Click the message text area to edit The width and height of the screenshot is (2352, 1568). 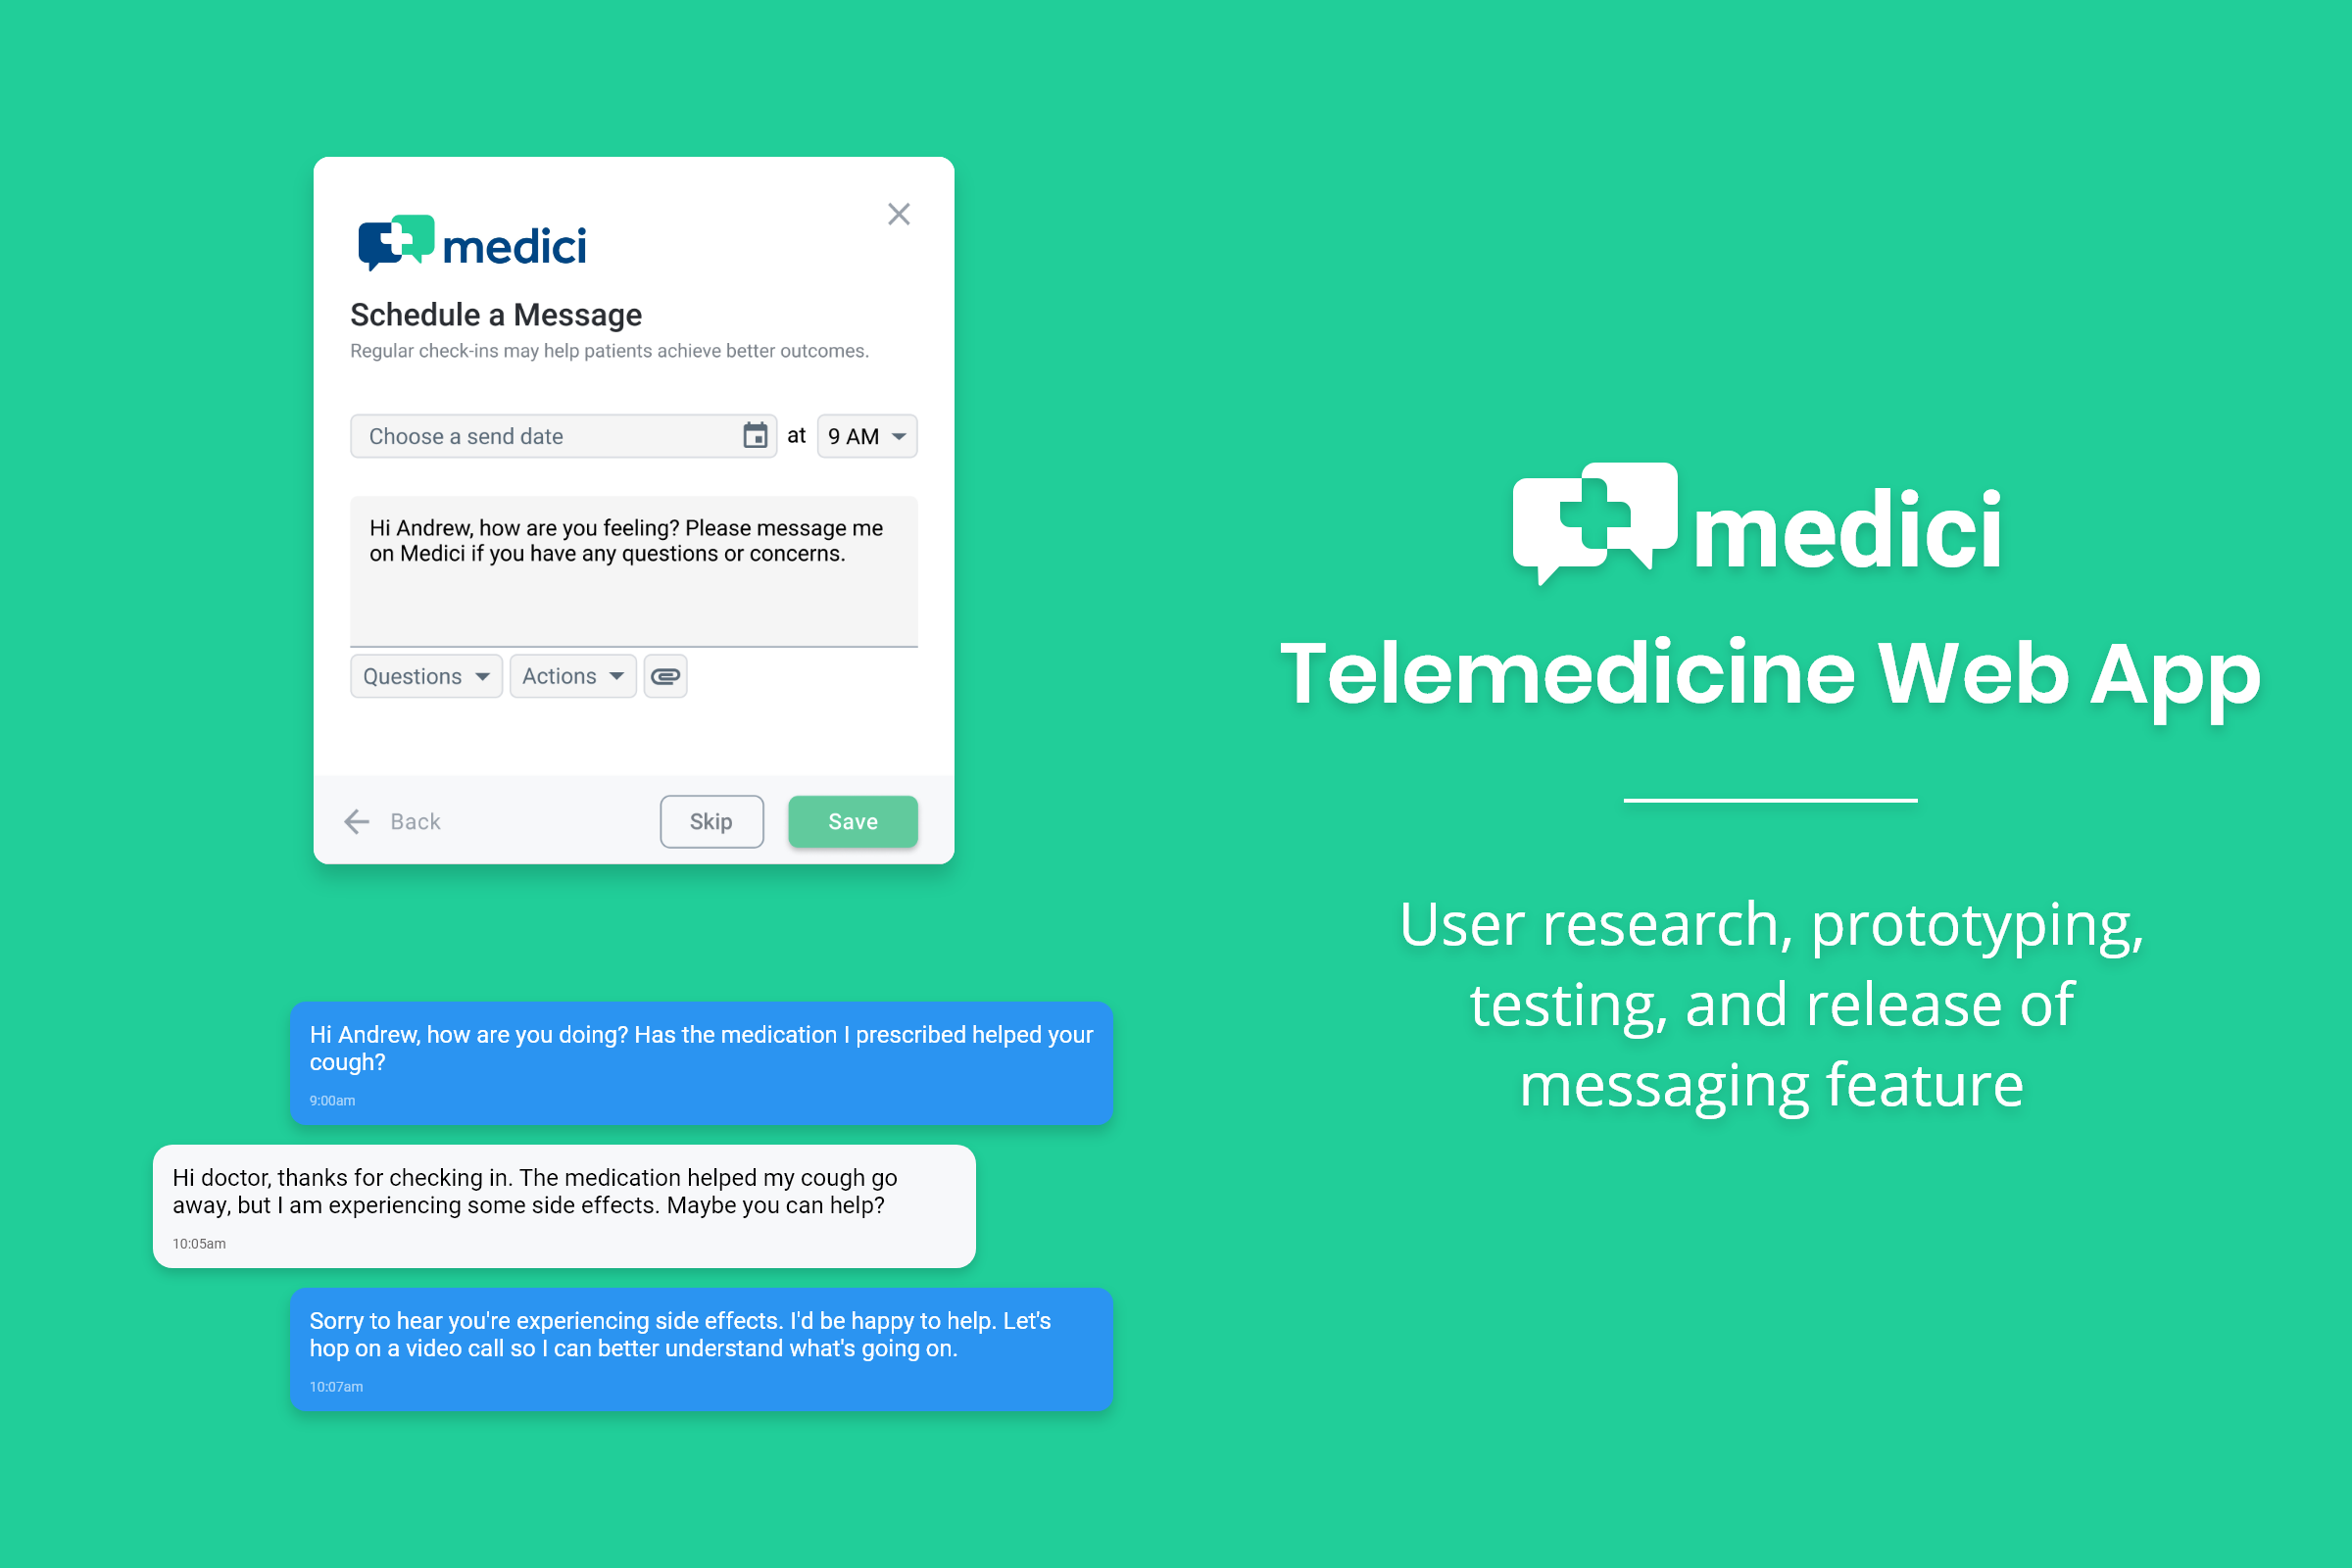[x=633, y=568]
